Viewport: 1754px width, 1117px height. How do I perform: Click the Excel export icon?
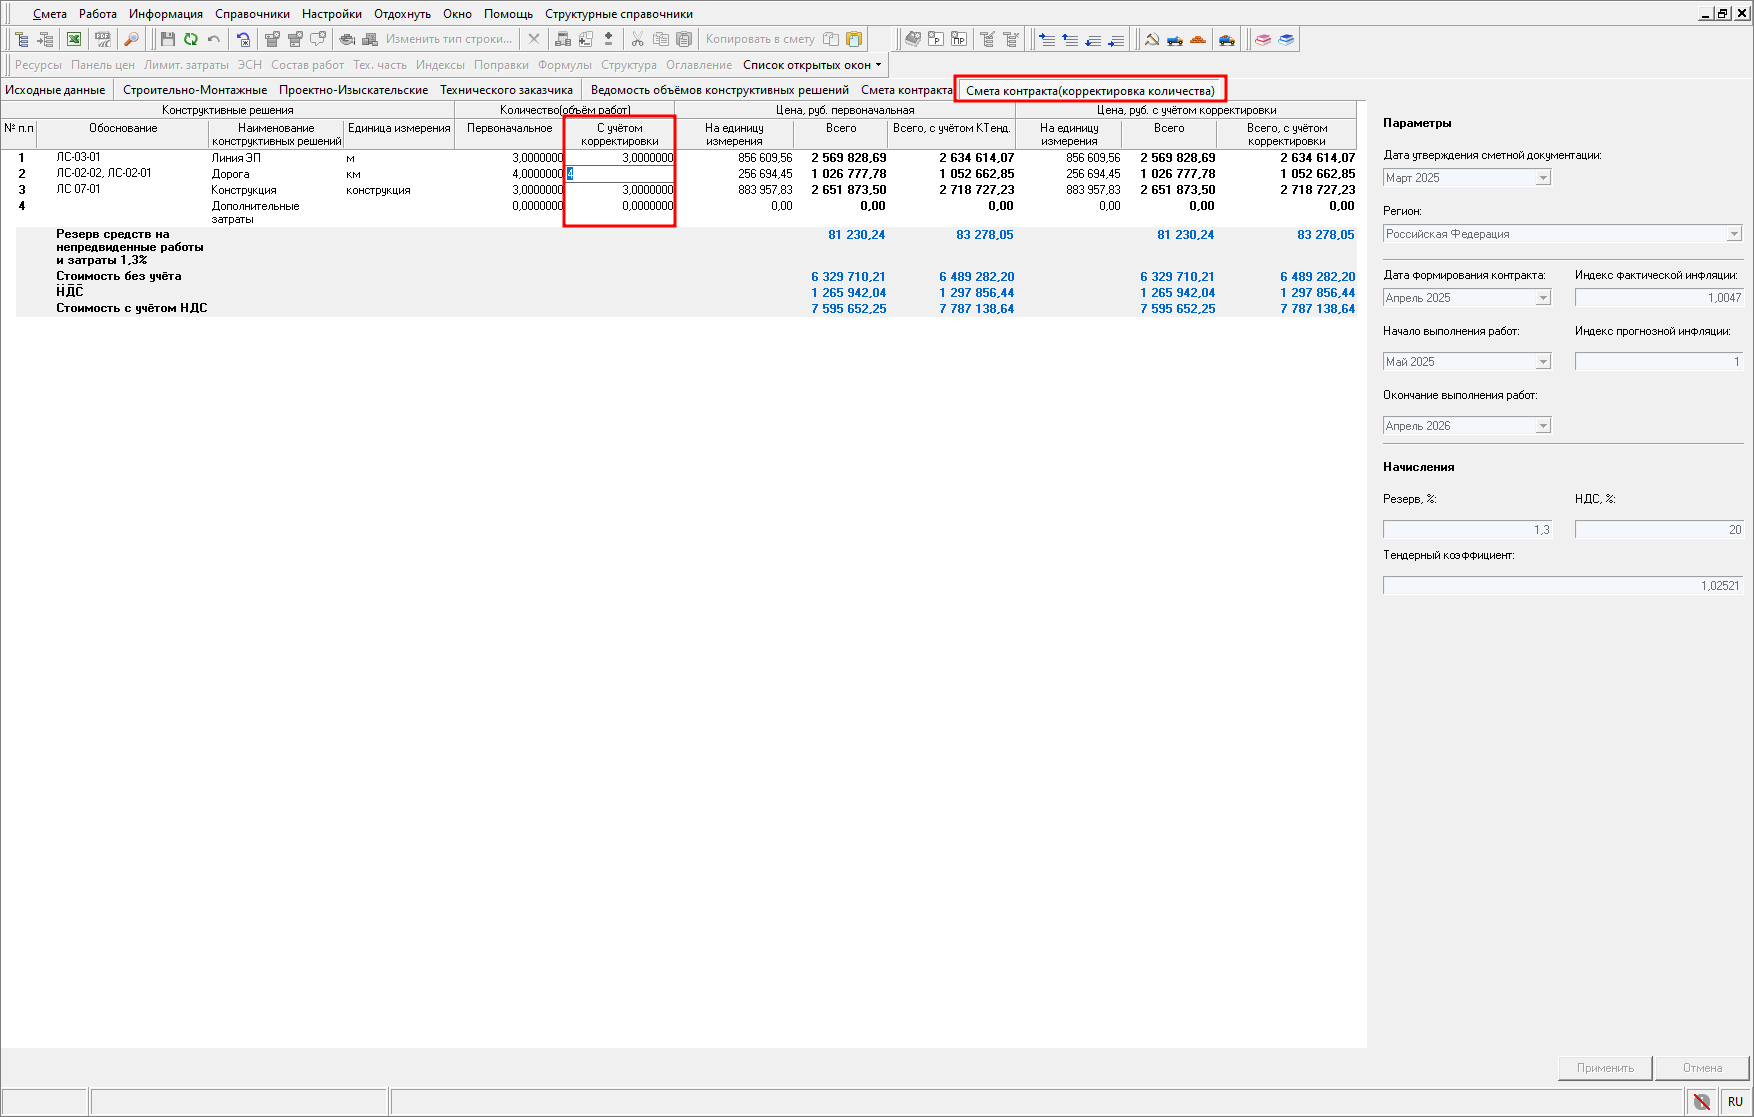[x=74, y=39]
